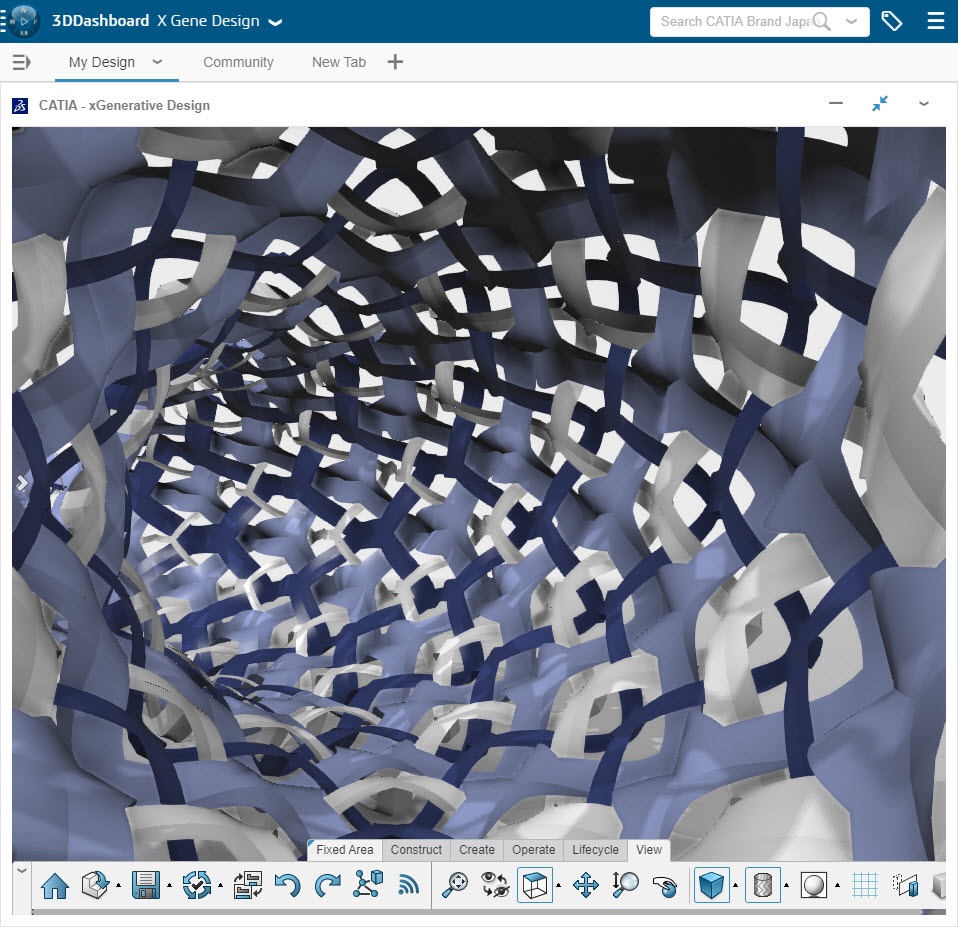Click the CATIA xGenerative Design app icon
Image resolution: width=958 pixels, height=927 pixels.
(x=20, y=106)
